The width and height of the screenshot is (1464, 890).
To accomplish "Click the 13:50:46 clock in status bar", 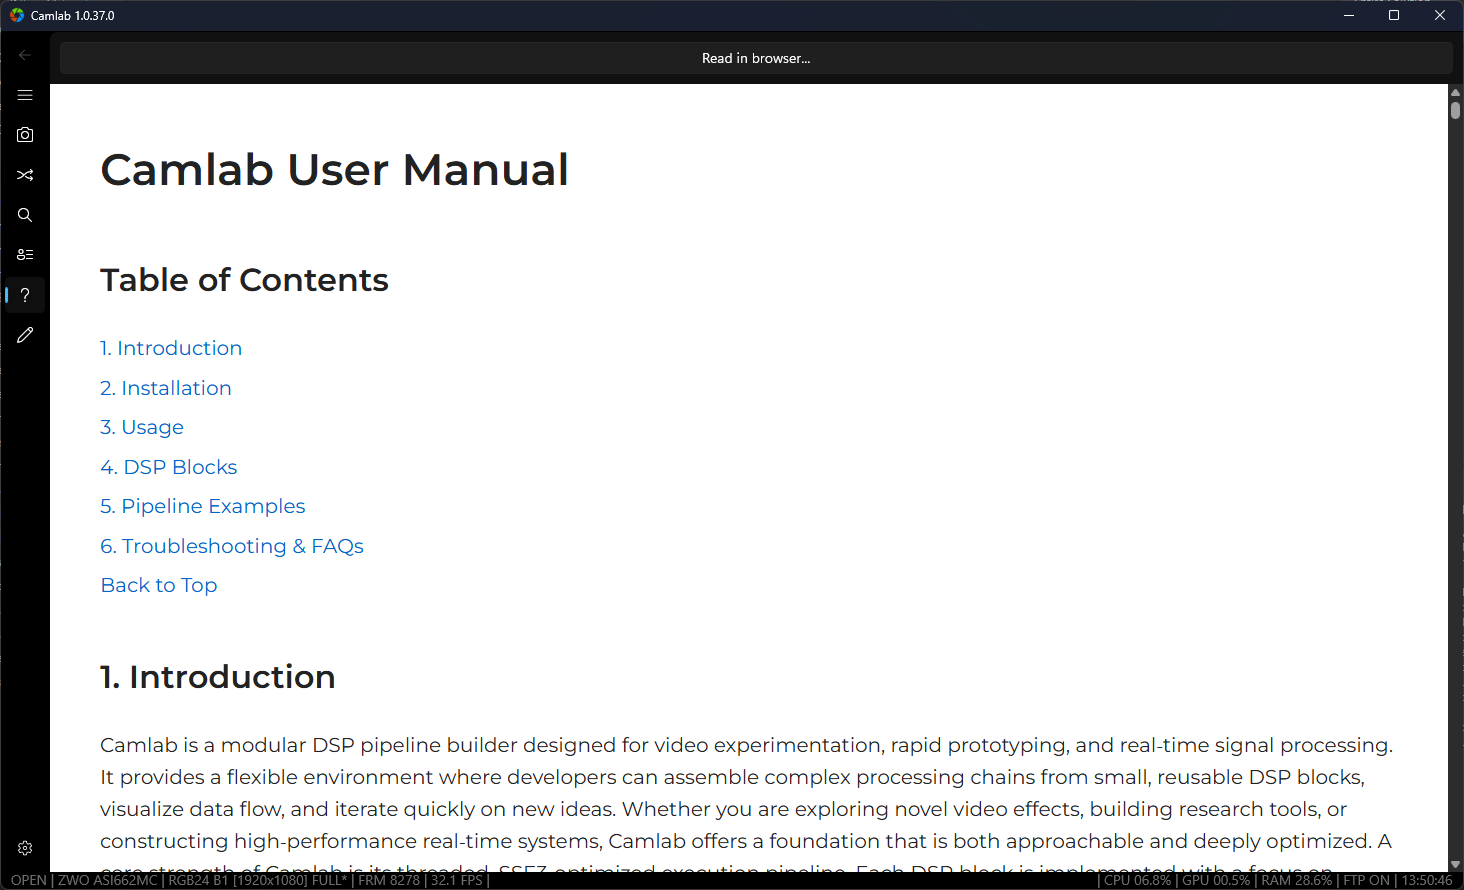I will (1427, 880).
